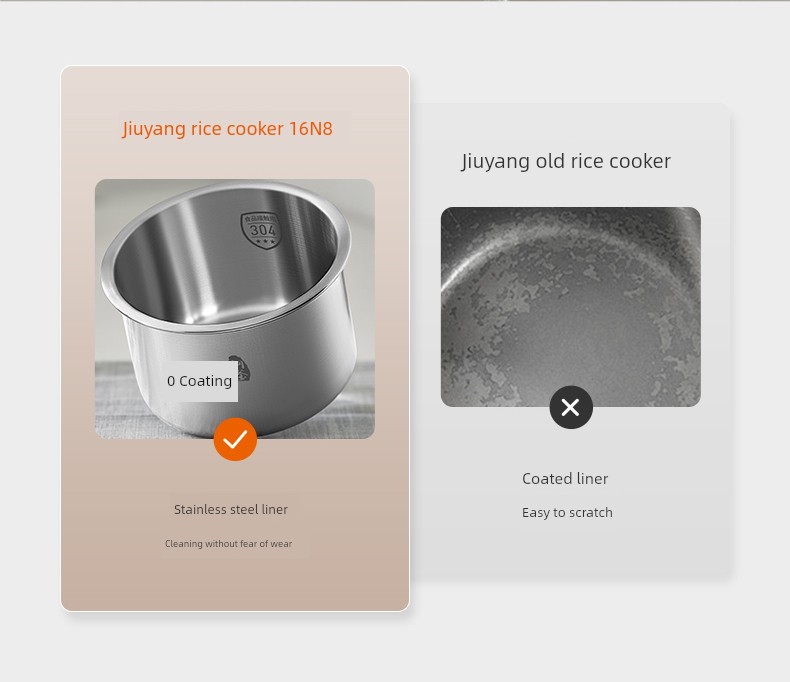Screen dimensions: 790x682
Task: Click the 'Coated liner' label
Action: 565,479
